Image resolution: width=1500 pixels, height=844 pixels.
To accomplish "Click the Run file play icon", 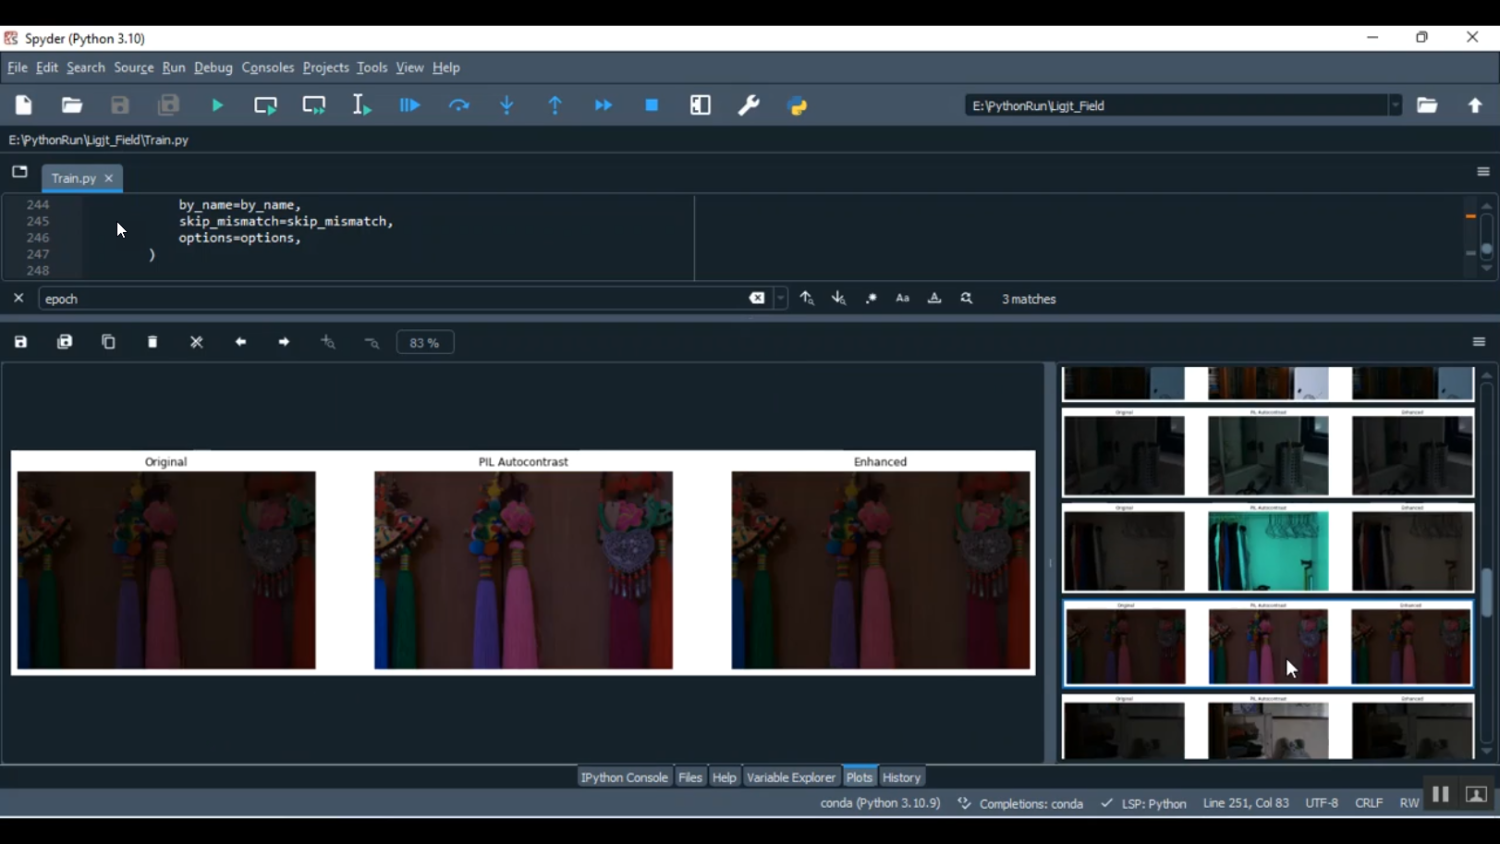I will point(217,106).
